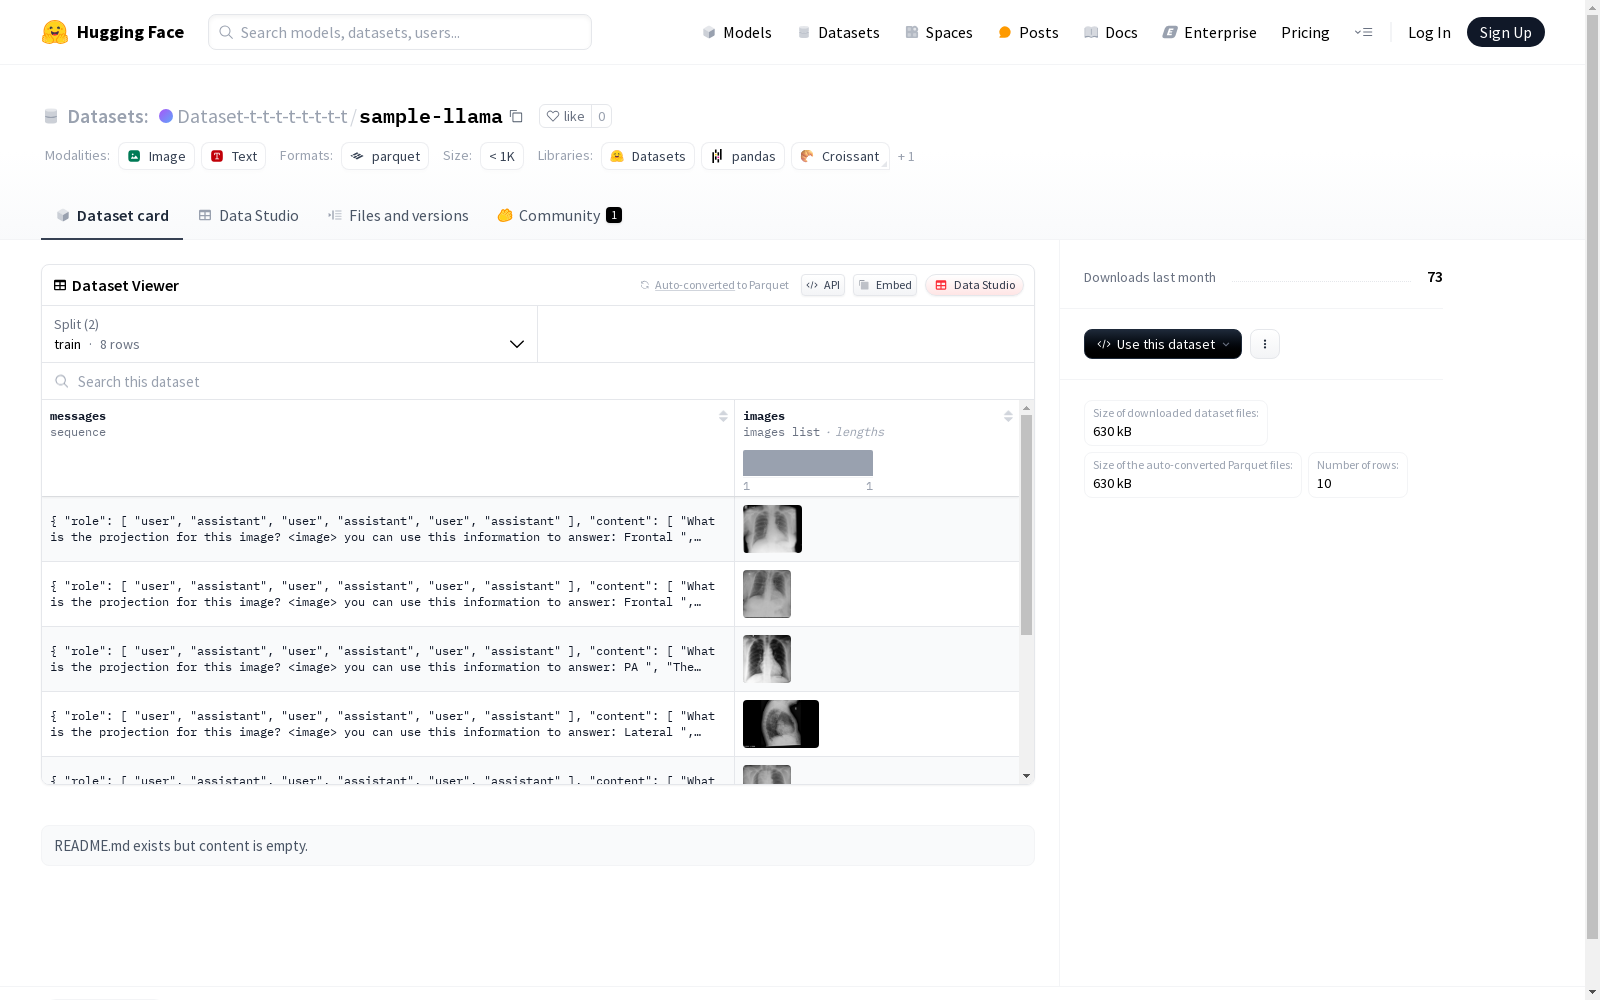1600x1000 pixels.
Task: Open the API button in Dataset Viewer
Action: click(823, 285)
